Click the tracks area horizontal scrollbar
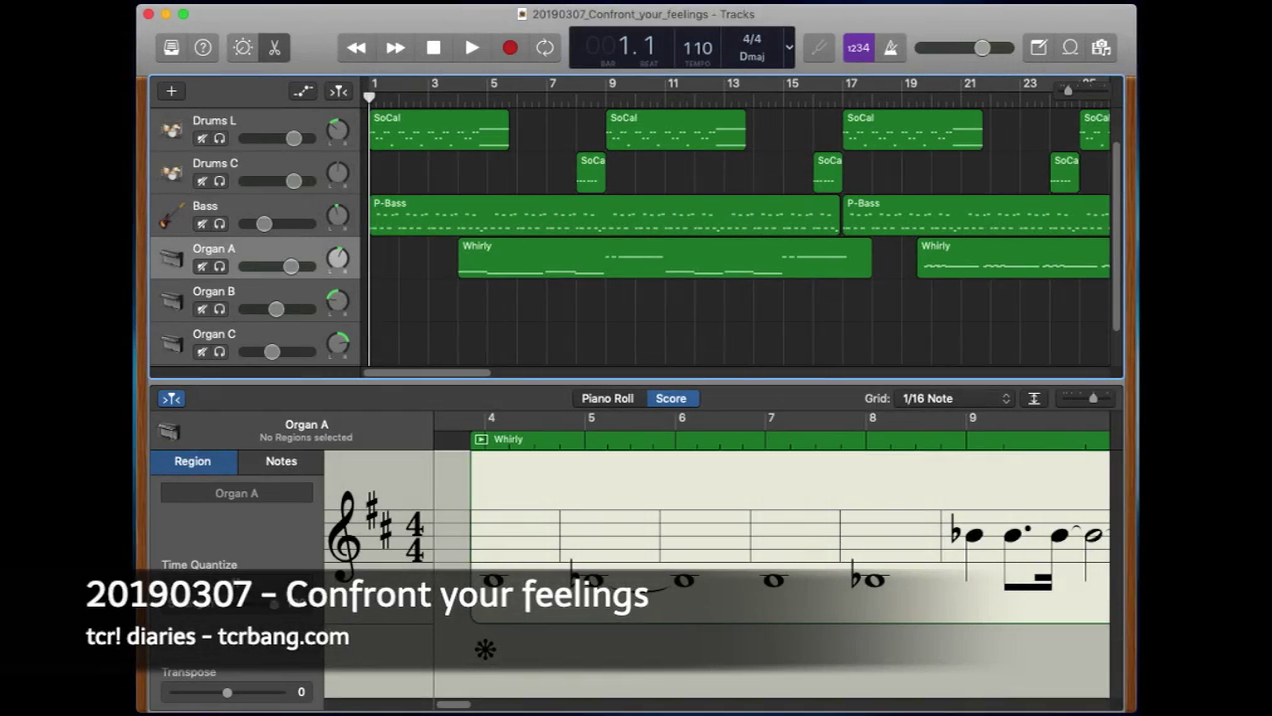Viewport: 1272px width, 716px height. coord(427,373)
